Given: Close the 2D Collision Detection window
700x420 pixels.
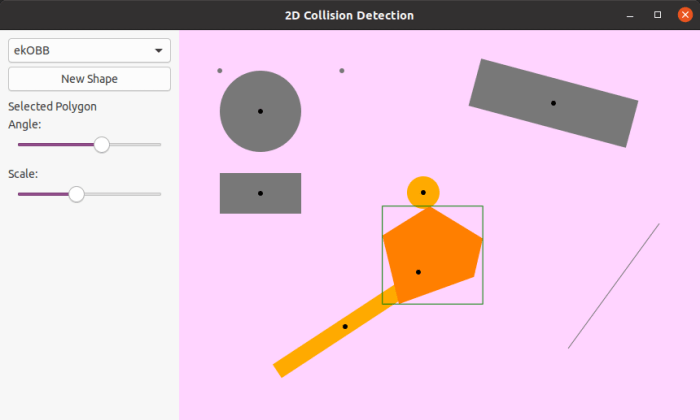Looking at the screenshot, I should tap(685, 15).
